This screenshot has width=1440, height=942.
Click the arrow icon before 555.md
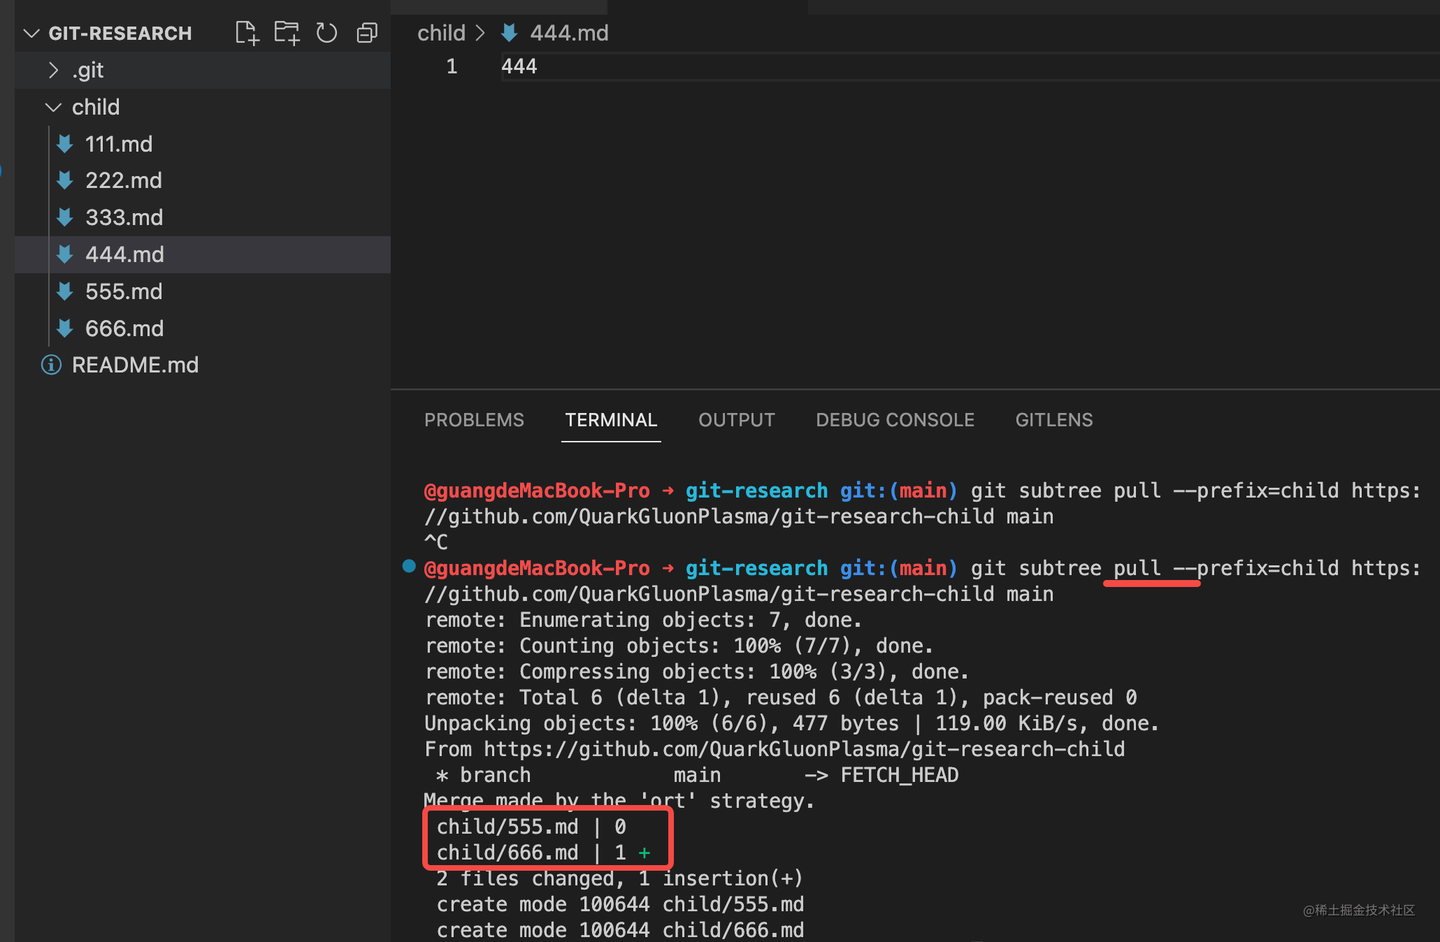pos(64,291)
